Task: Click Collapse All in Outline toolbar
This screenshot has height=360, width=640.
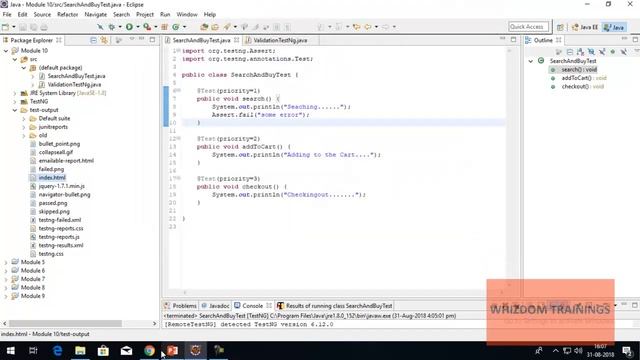Action: pos(570,52)
